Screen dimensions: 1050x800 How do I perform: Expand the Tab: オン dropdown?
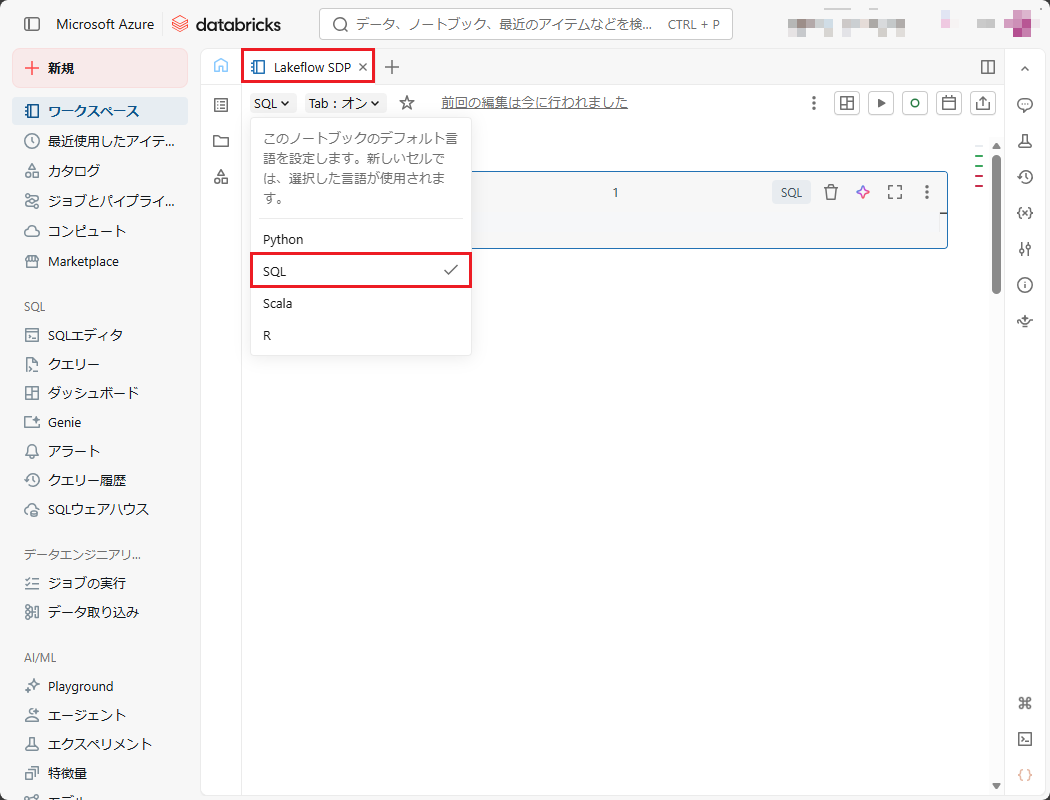coord(345,103)
